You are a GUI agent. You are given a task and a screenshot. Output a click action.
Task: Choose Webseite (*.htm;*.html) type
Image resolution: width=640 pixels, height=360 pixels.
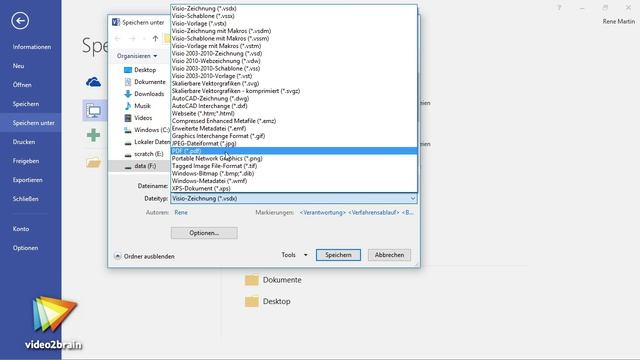click(x=294, y=113)
